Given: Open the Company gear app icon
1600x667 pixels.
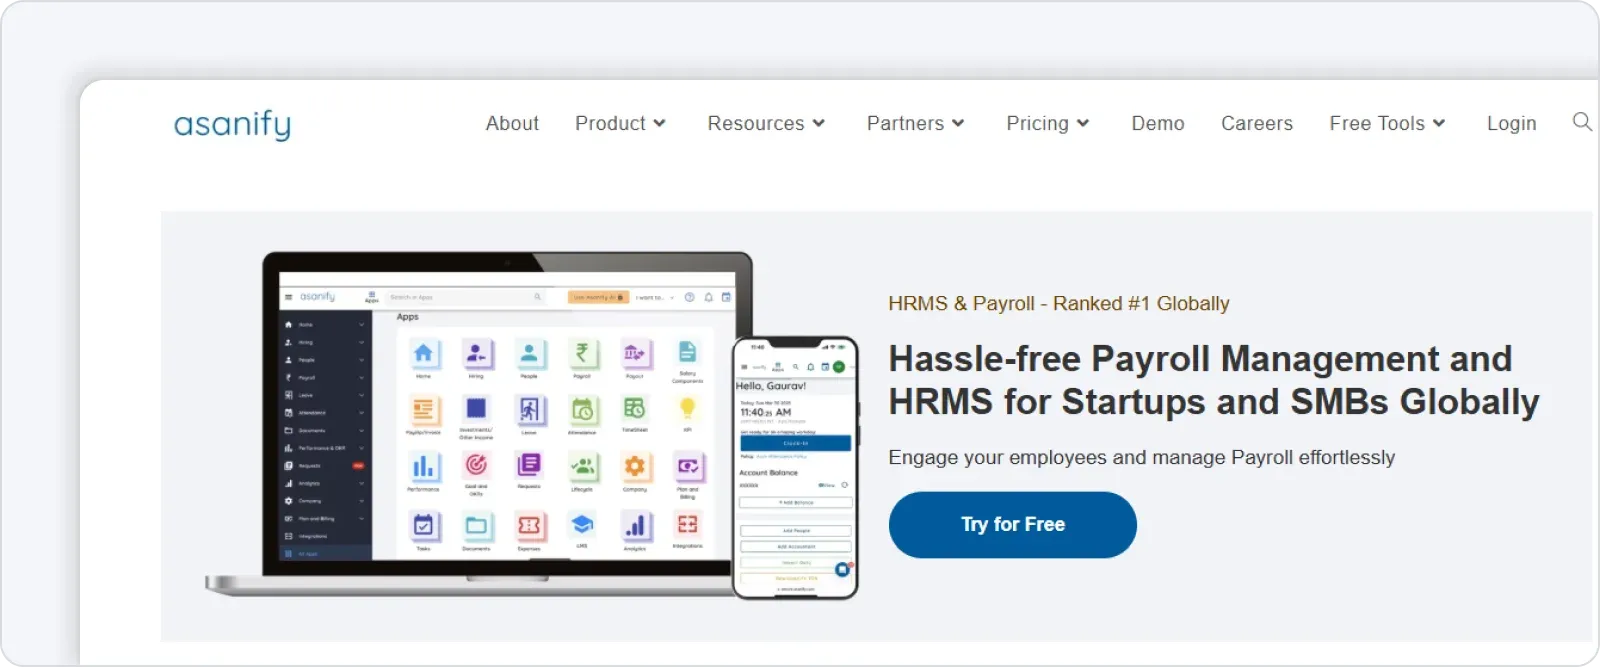Looking at the screenshot, I should (x=635, y=466).
